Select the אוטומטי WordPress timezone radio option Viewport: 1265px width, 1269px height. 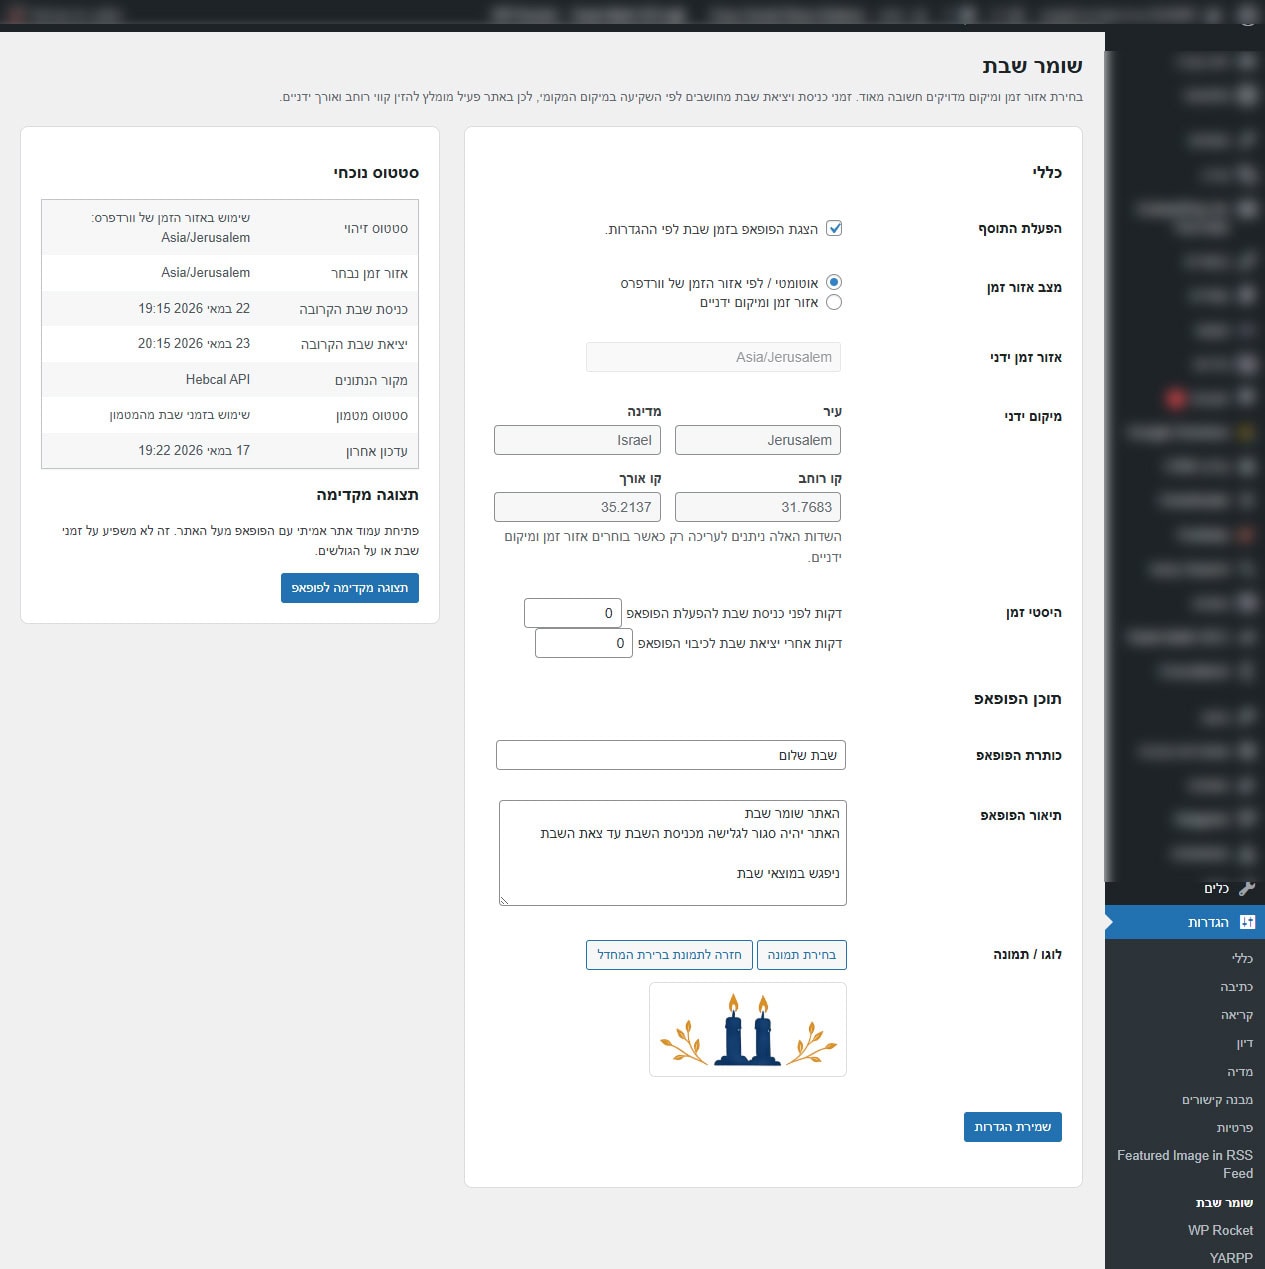point(834,282)
